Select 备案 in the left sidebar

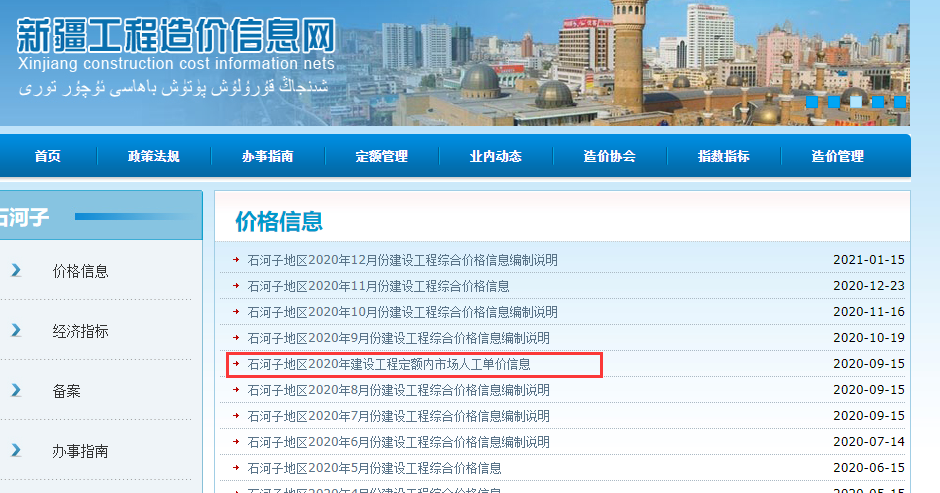(x=66, y=391)
